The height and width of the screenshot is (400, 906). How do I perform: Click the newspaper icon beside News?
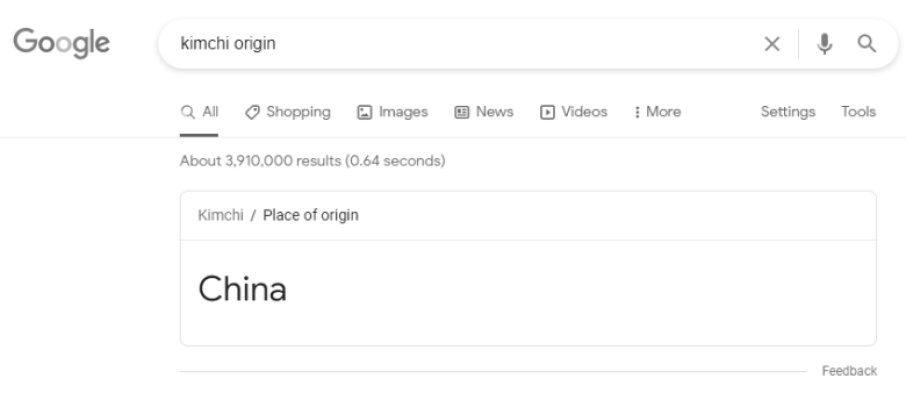[x=461, y=112]
